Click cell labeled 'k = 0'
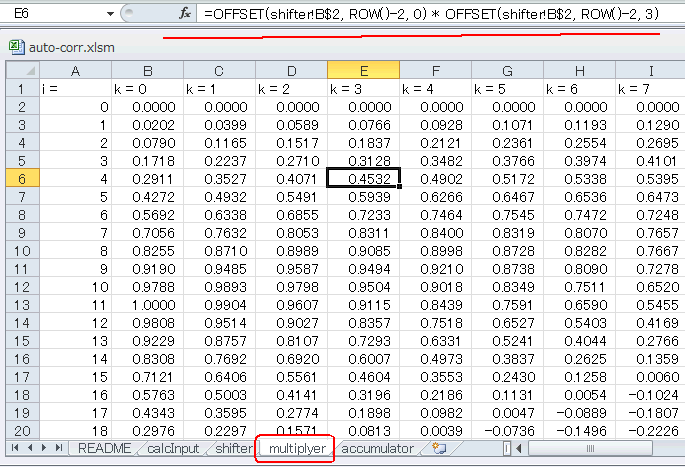Screen dimensions: 685x467 click(x=148, y=89)
